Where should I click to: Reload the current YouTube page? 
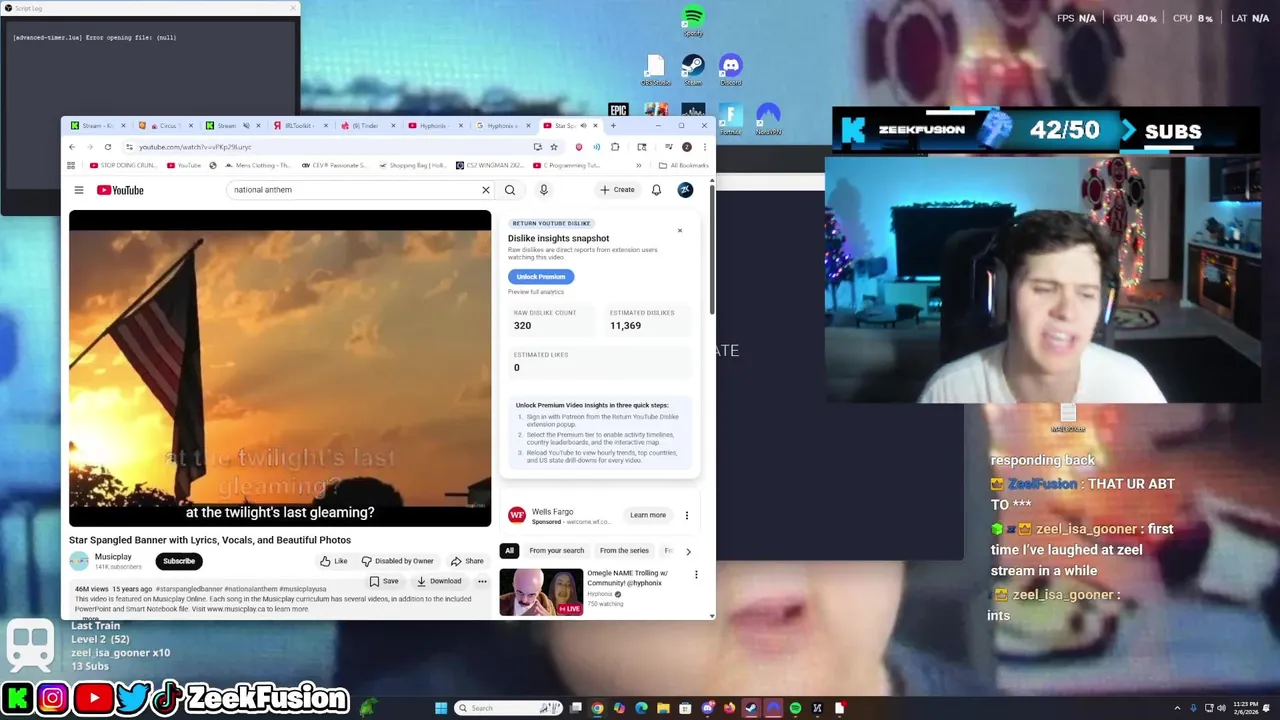pyautogui.click(x=108, y=147)
